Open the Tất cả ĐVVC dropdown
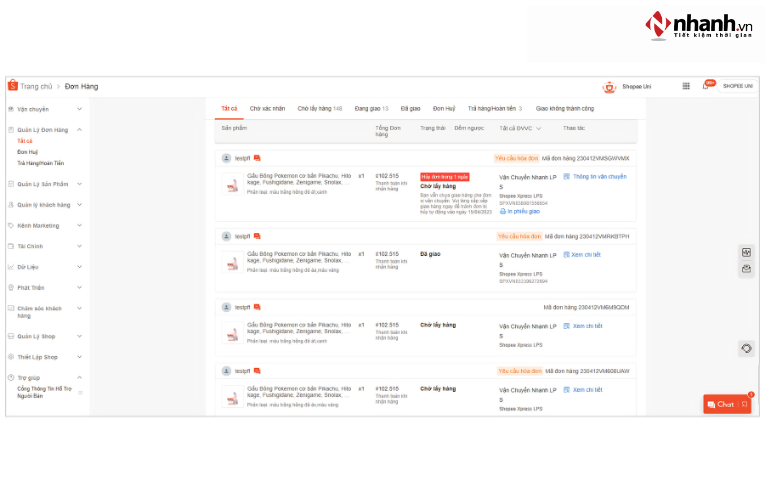 tap(520, 128)
